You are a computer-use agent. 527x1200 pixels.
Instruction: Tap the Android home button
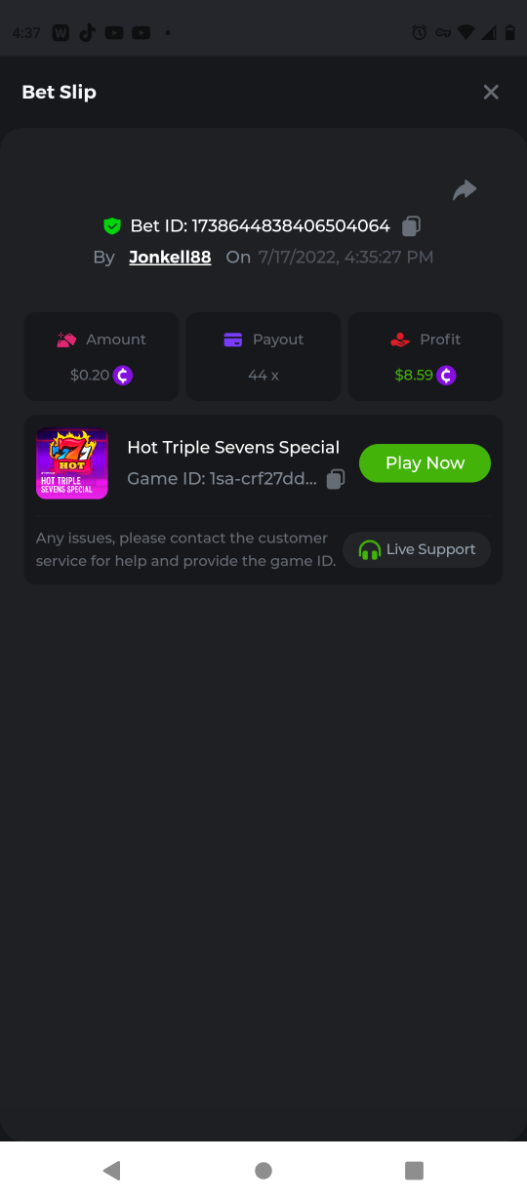[263, 1170]
